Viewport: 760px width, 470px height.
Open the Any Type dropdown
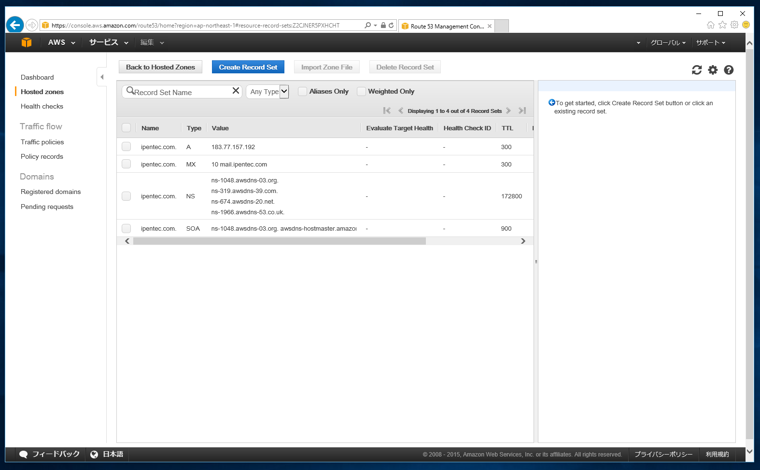click(268, 91)
